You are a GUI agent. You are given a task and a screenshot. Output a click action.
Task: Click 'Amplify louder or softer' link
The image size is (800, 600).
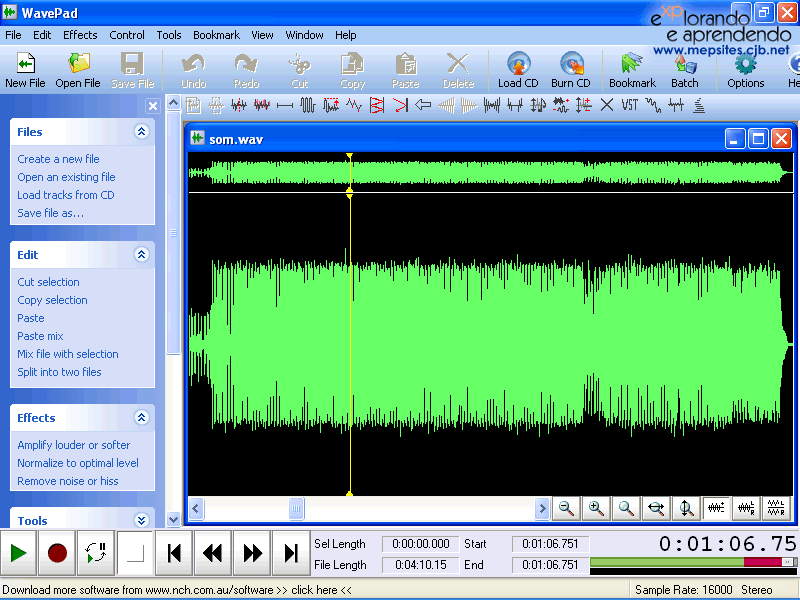(73, 445)
